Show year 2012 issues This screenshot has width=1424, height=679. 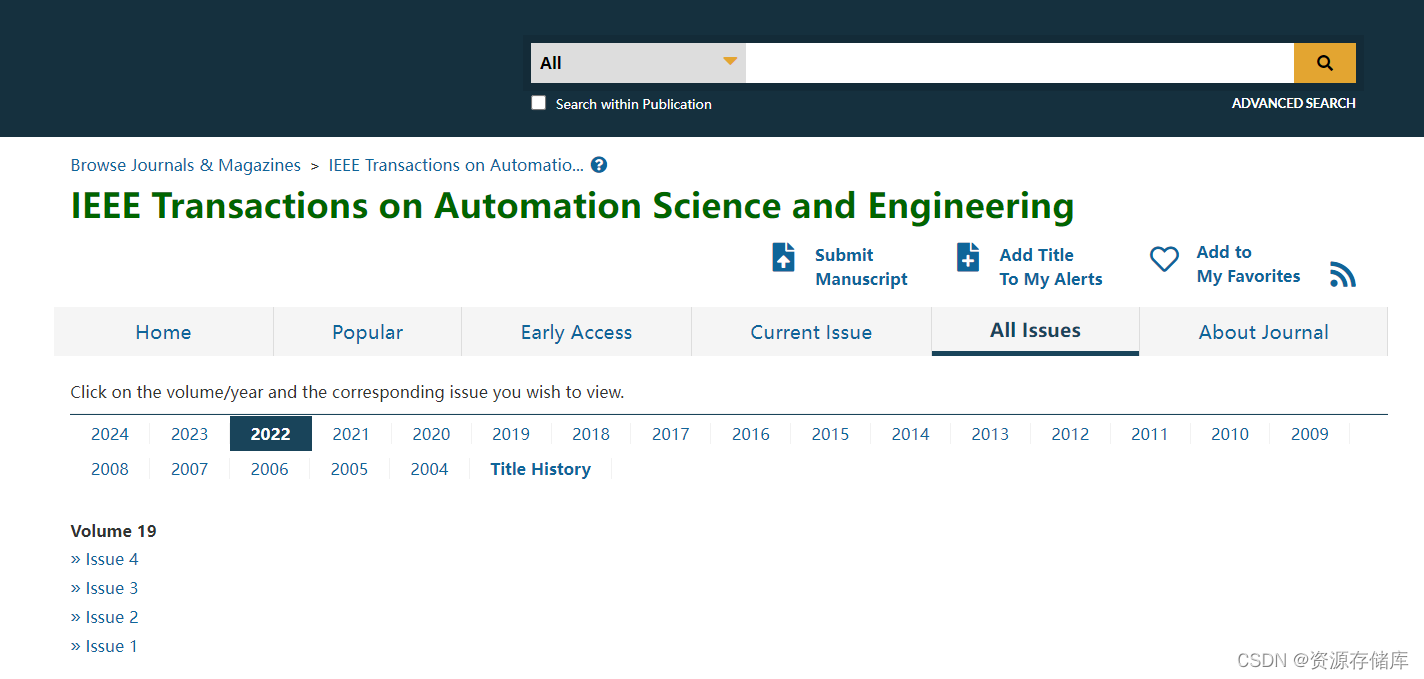[1070, 434]
